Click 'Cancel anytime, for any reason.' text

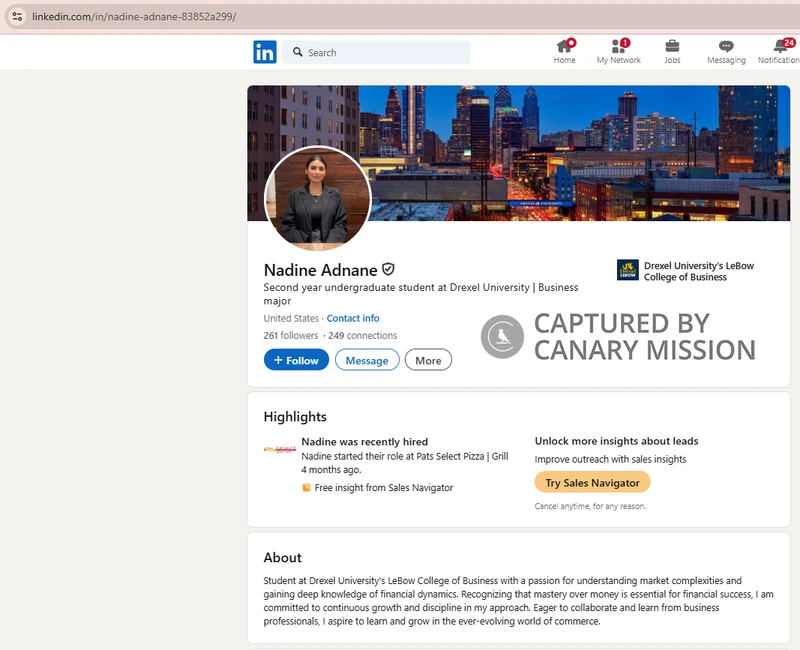click(590, 506)
